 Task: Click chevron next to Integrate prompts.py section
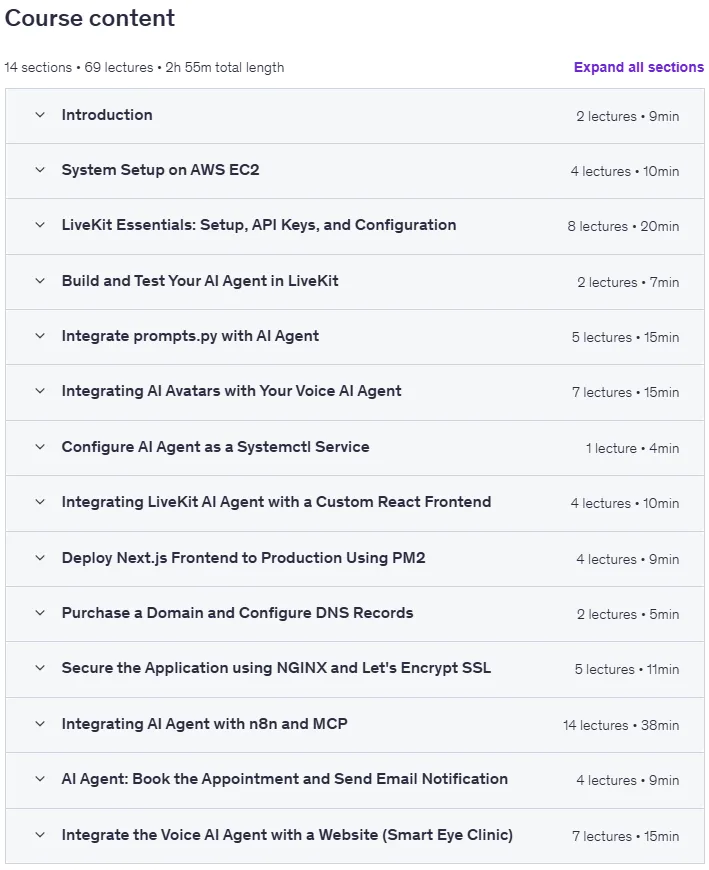40,336
